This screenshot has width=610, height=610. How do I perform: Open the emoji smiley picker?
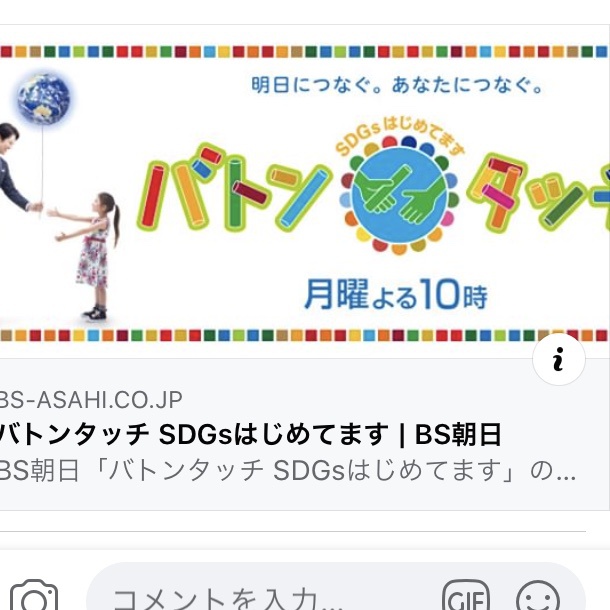pos(538,596)
